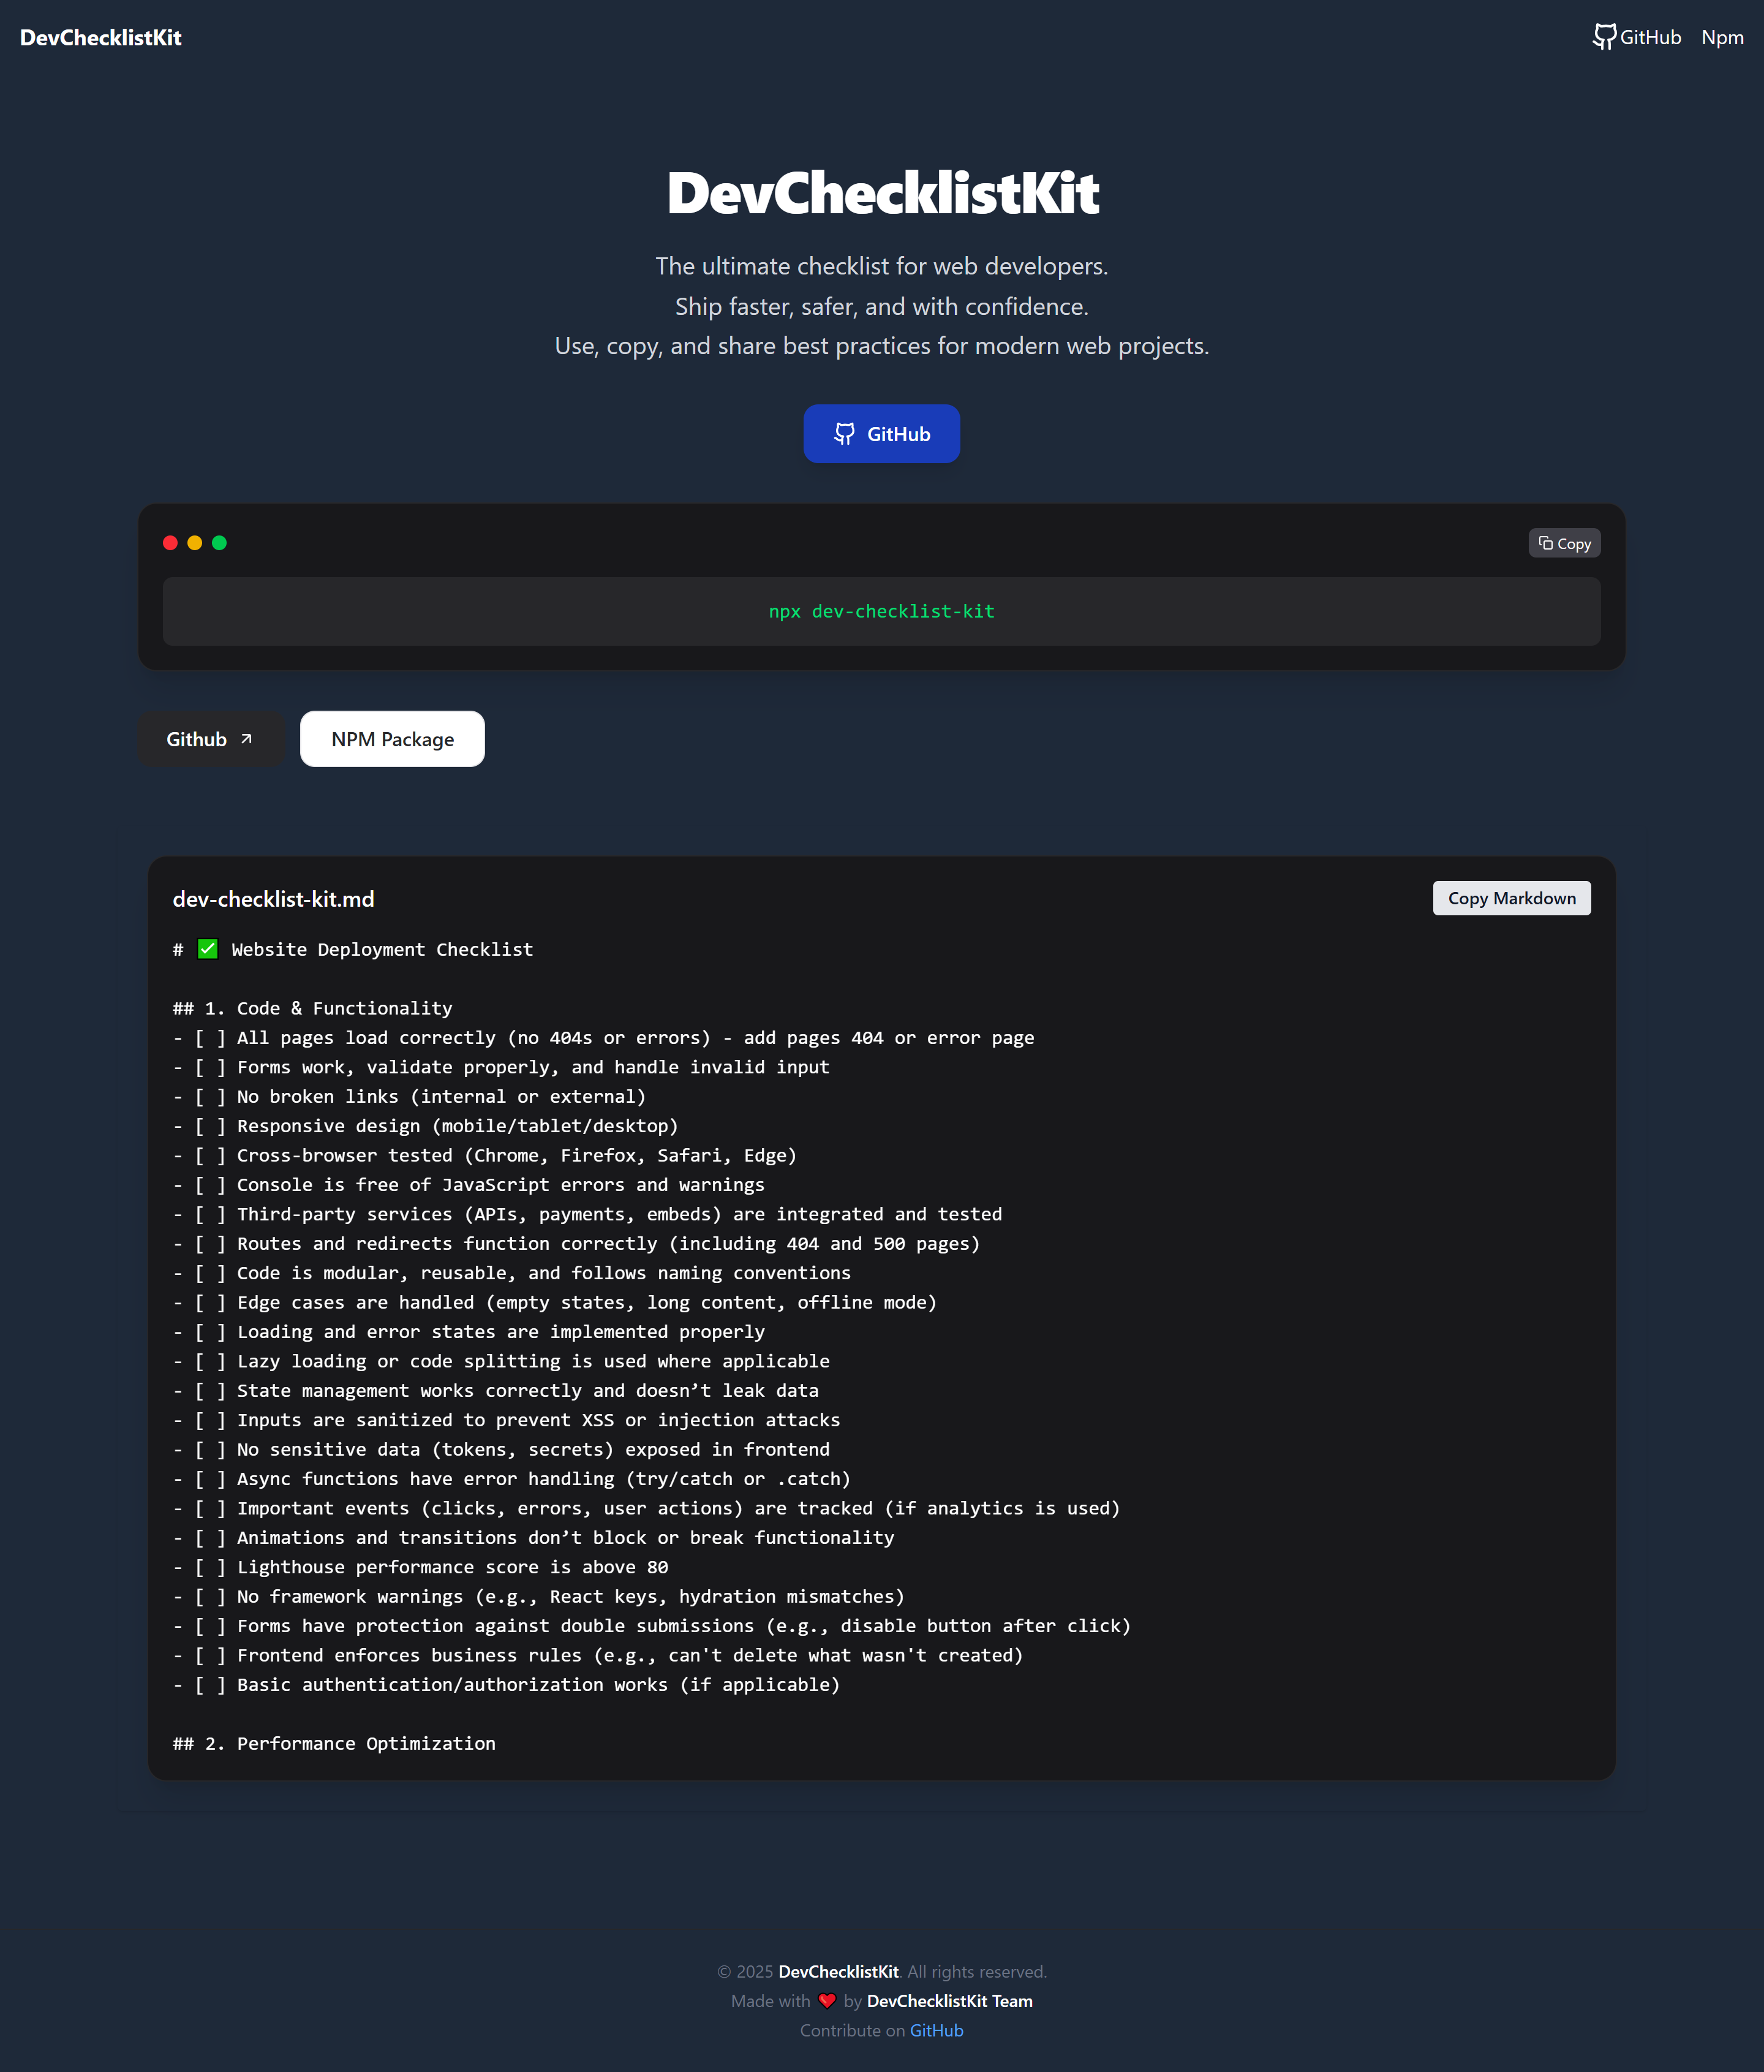Click the 'Console is free of JavaScript errors' line

click(468, 1185)
